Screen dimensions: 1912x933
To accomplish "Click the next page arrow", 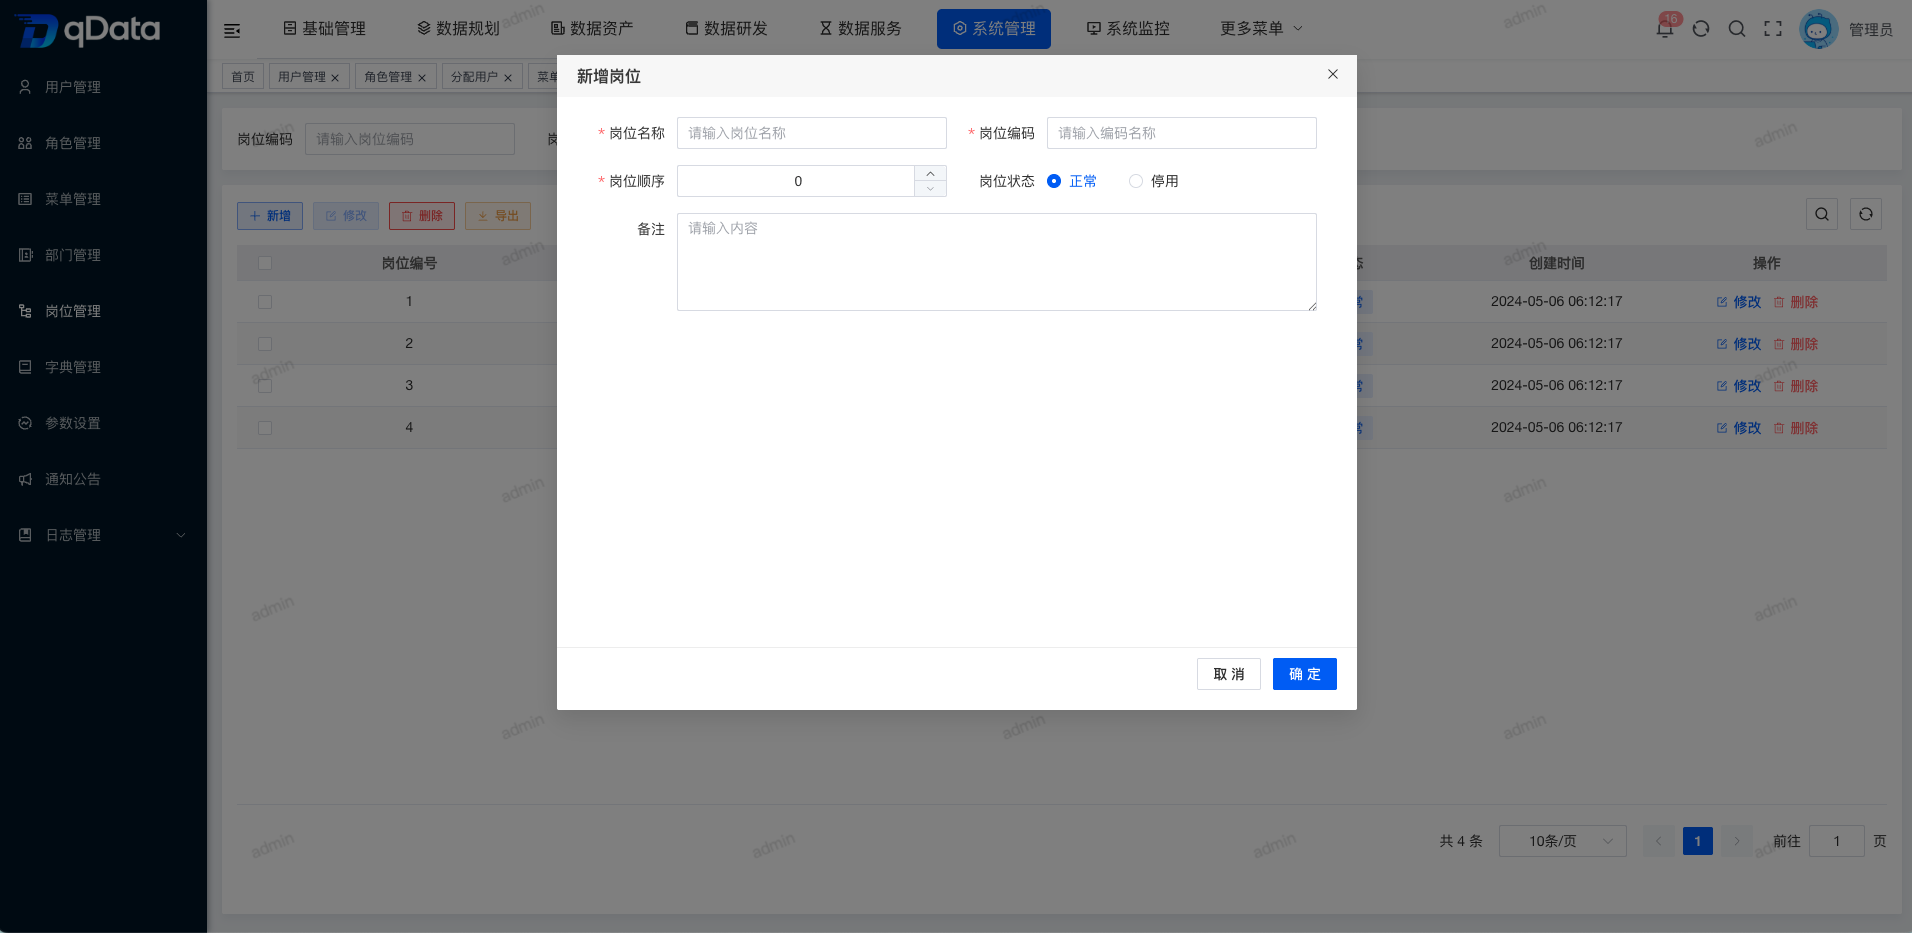I will 1737,841.
